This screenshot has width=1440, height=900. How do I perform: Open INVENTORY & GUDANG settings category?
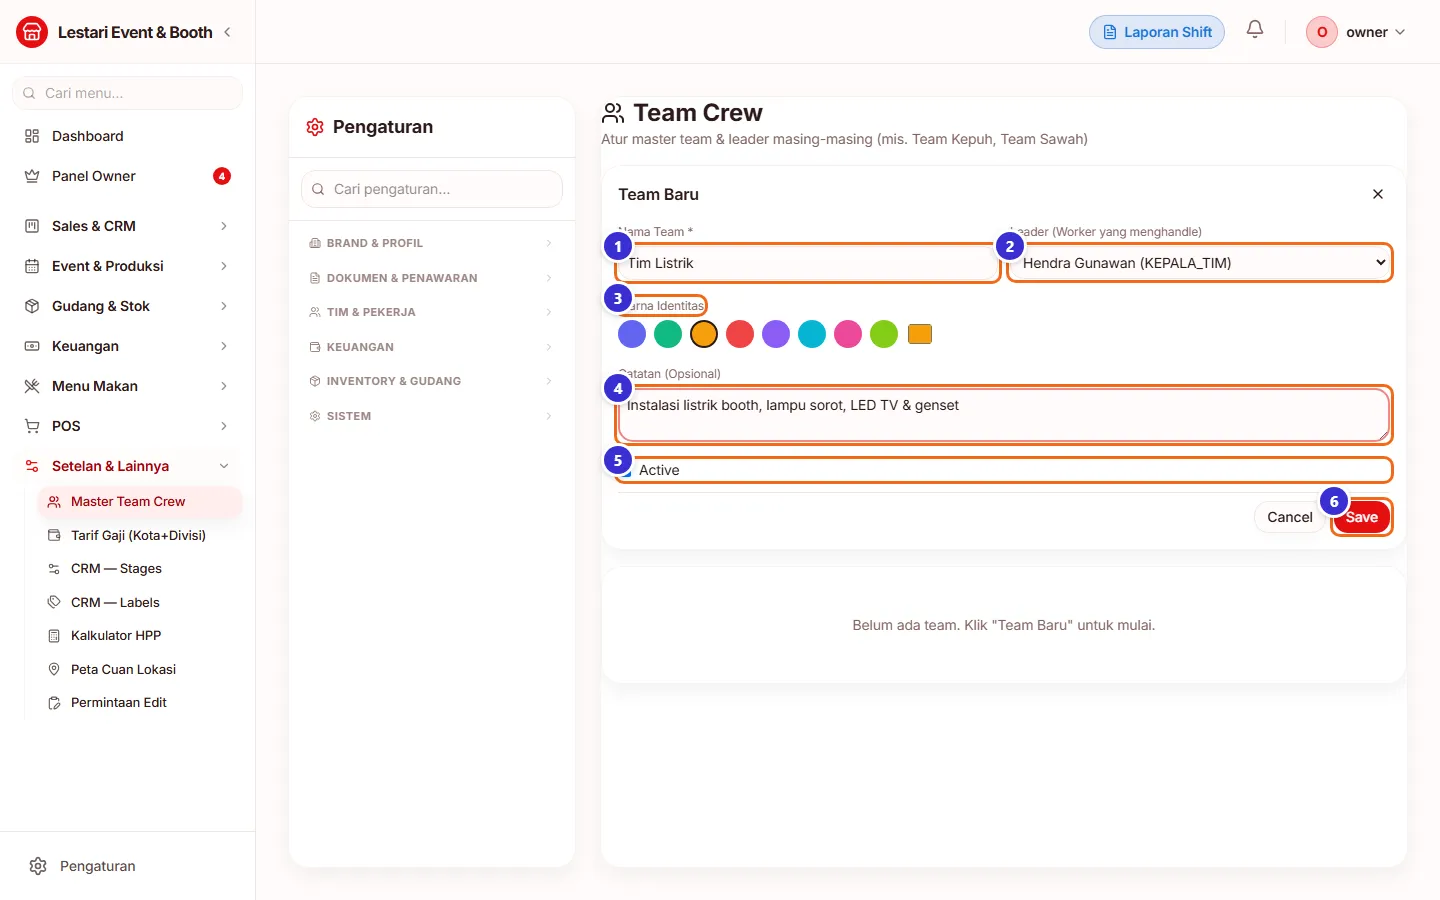[432, 381]
